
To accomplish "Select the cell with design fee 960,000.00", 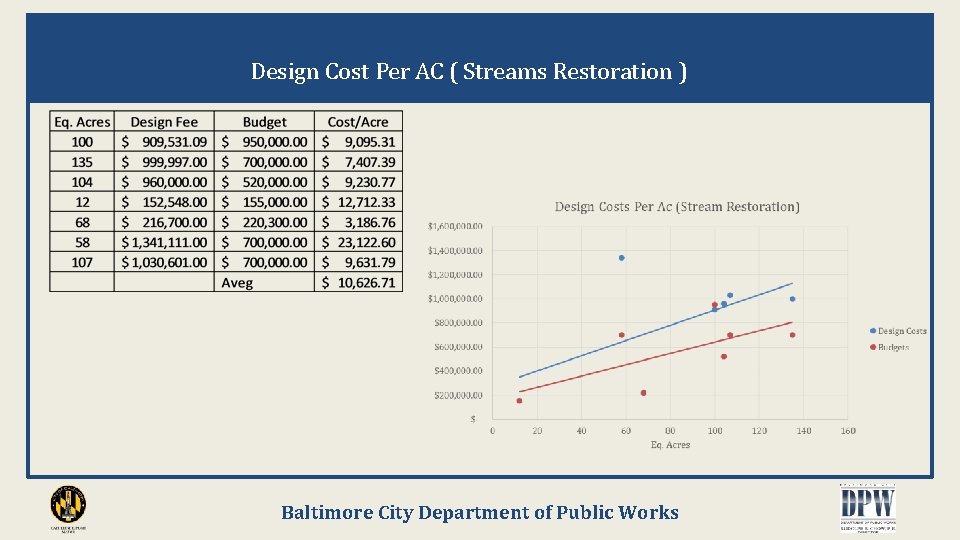I will (164, 182).
